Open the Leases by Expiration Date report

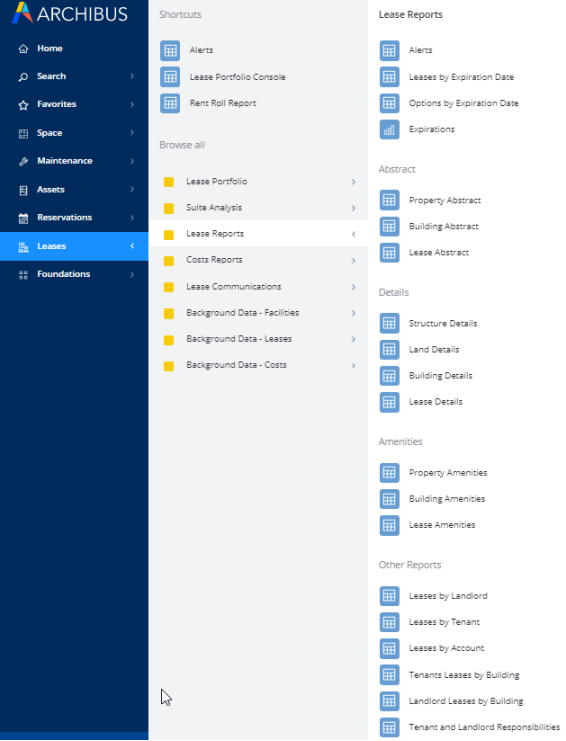point(461,77)
